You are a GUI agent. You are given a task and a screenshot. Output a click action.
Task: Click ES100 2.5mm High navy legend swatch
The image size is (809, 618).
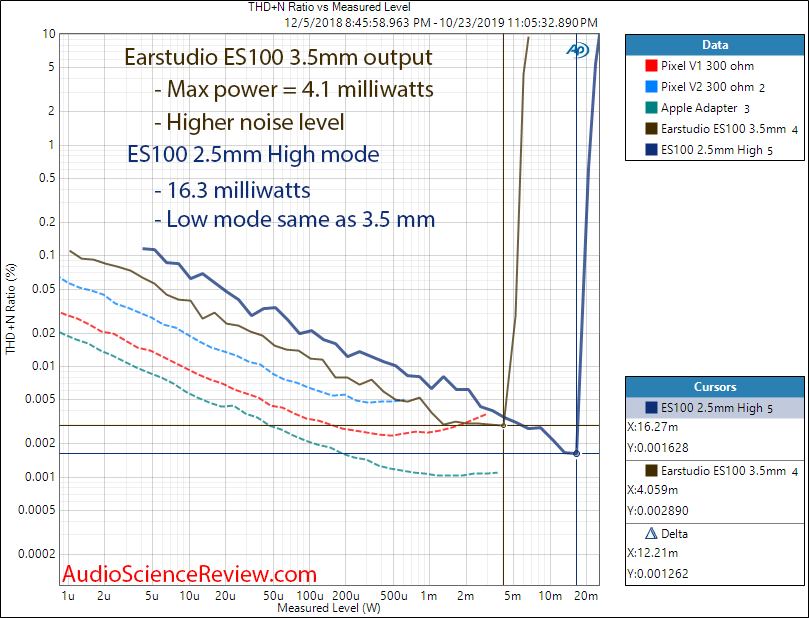pos(651,150)
